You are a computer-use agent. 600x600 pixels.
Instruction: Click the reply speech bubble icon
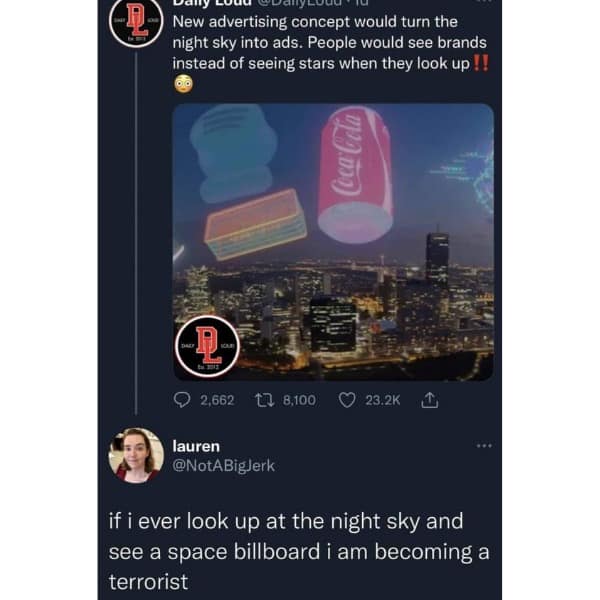[182, 400]
